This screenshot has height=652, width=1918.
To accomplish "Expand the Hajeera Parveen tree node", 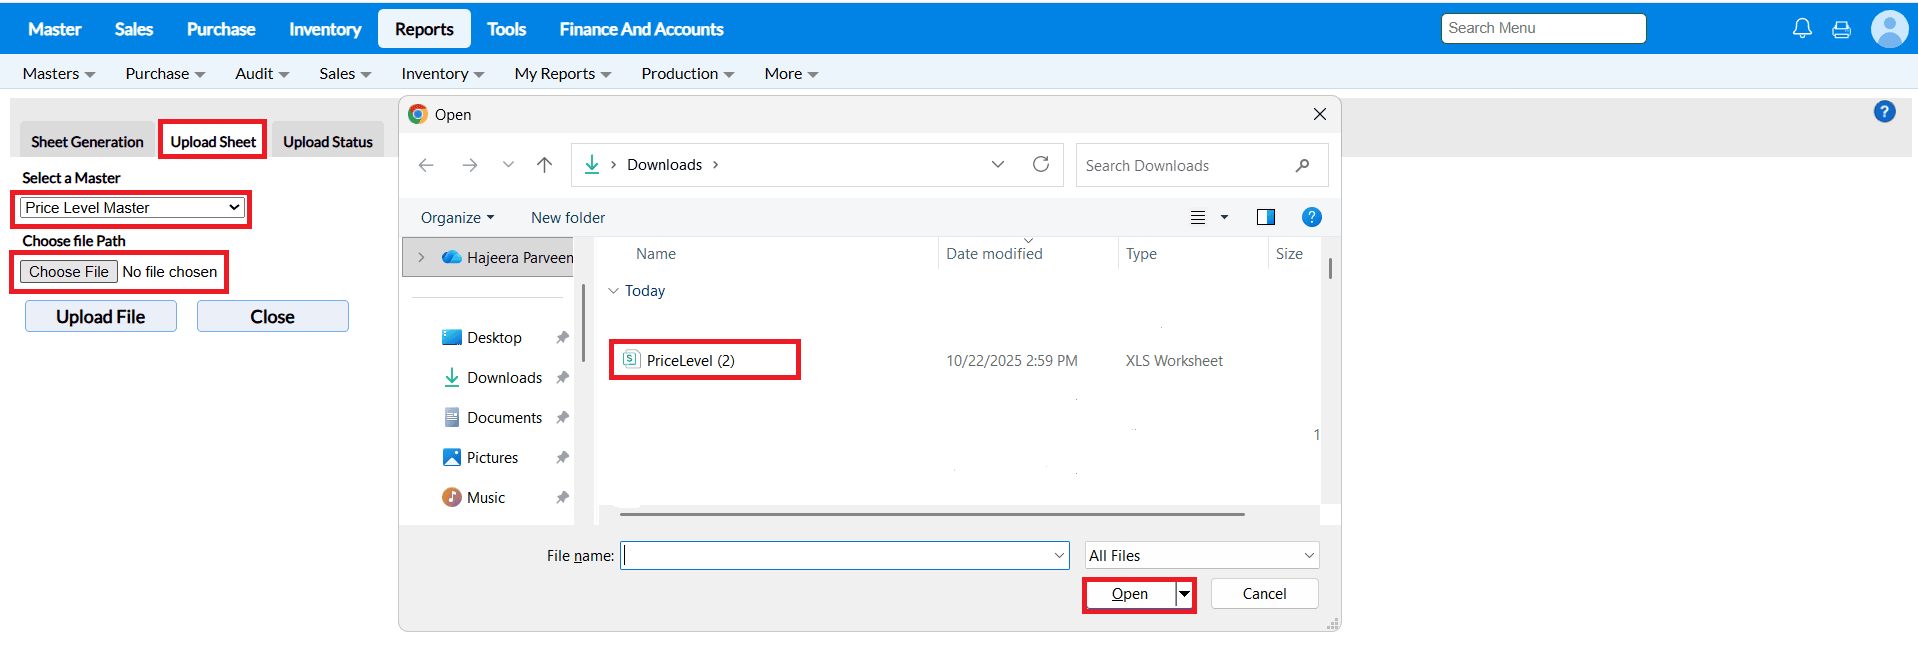I will (x=421, y=257).
